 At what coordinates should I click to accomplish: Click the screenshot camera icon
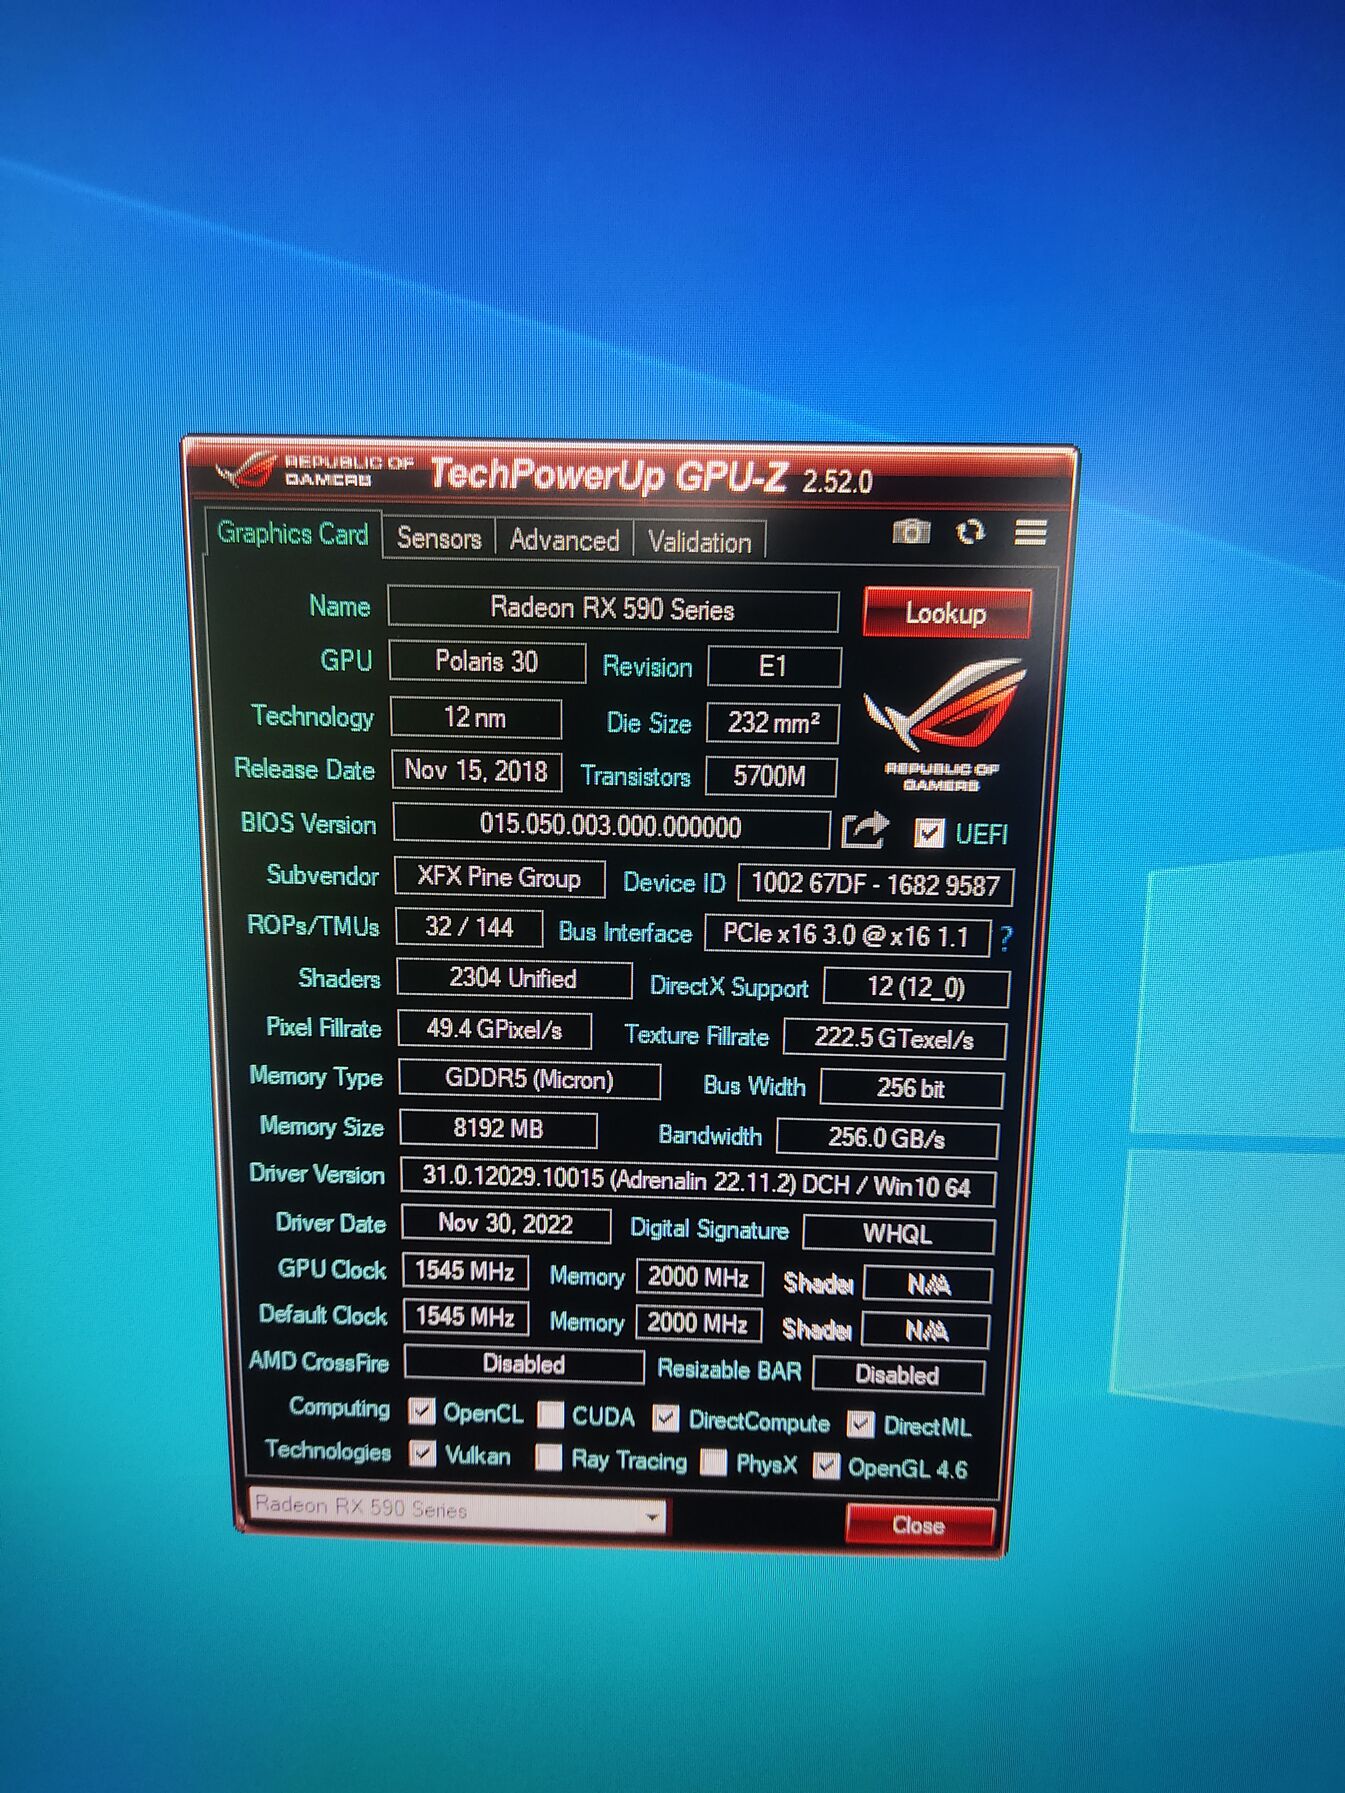[911, 531]
